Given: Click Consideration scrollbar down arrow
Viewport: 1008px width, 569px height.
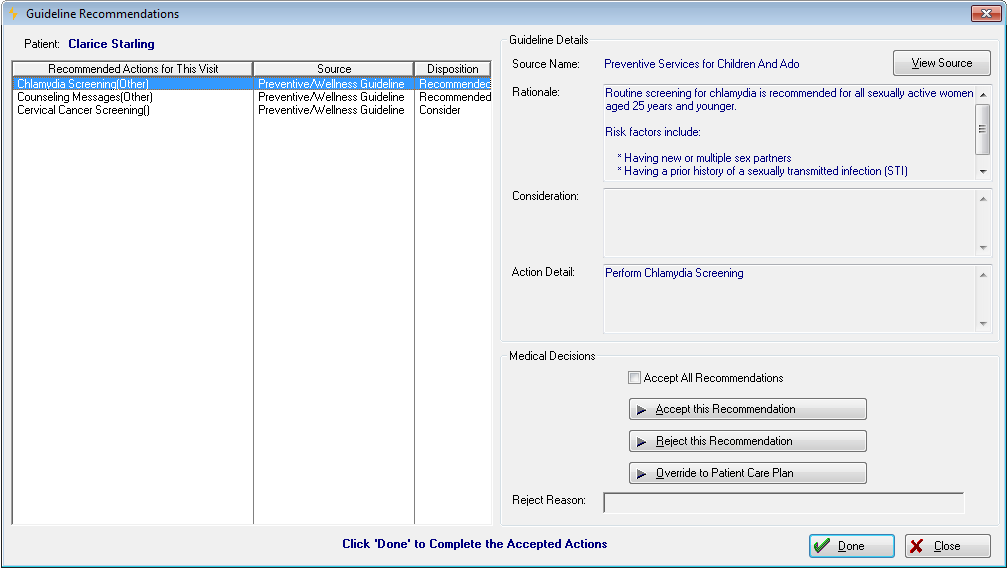Looking at the screenshot, I should pos(982,248).
